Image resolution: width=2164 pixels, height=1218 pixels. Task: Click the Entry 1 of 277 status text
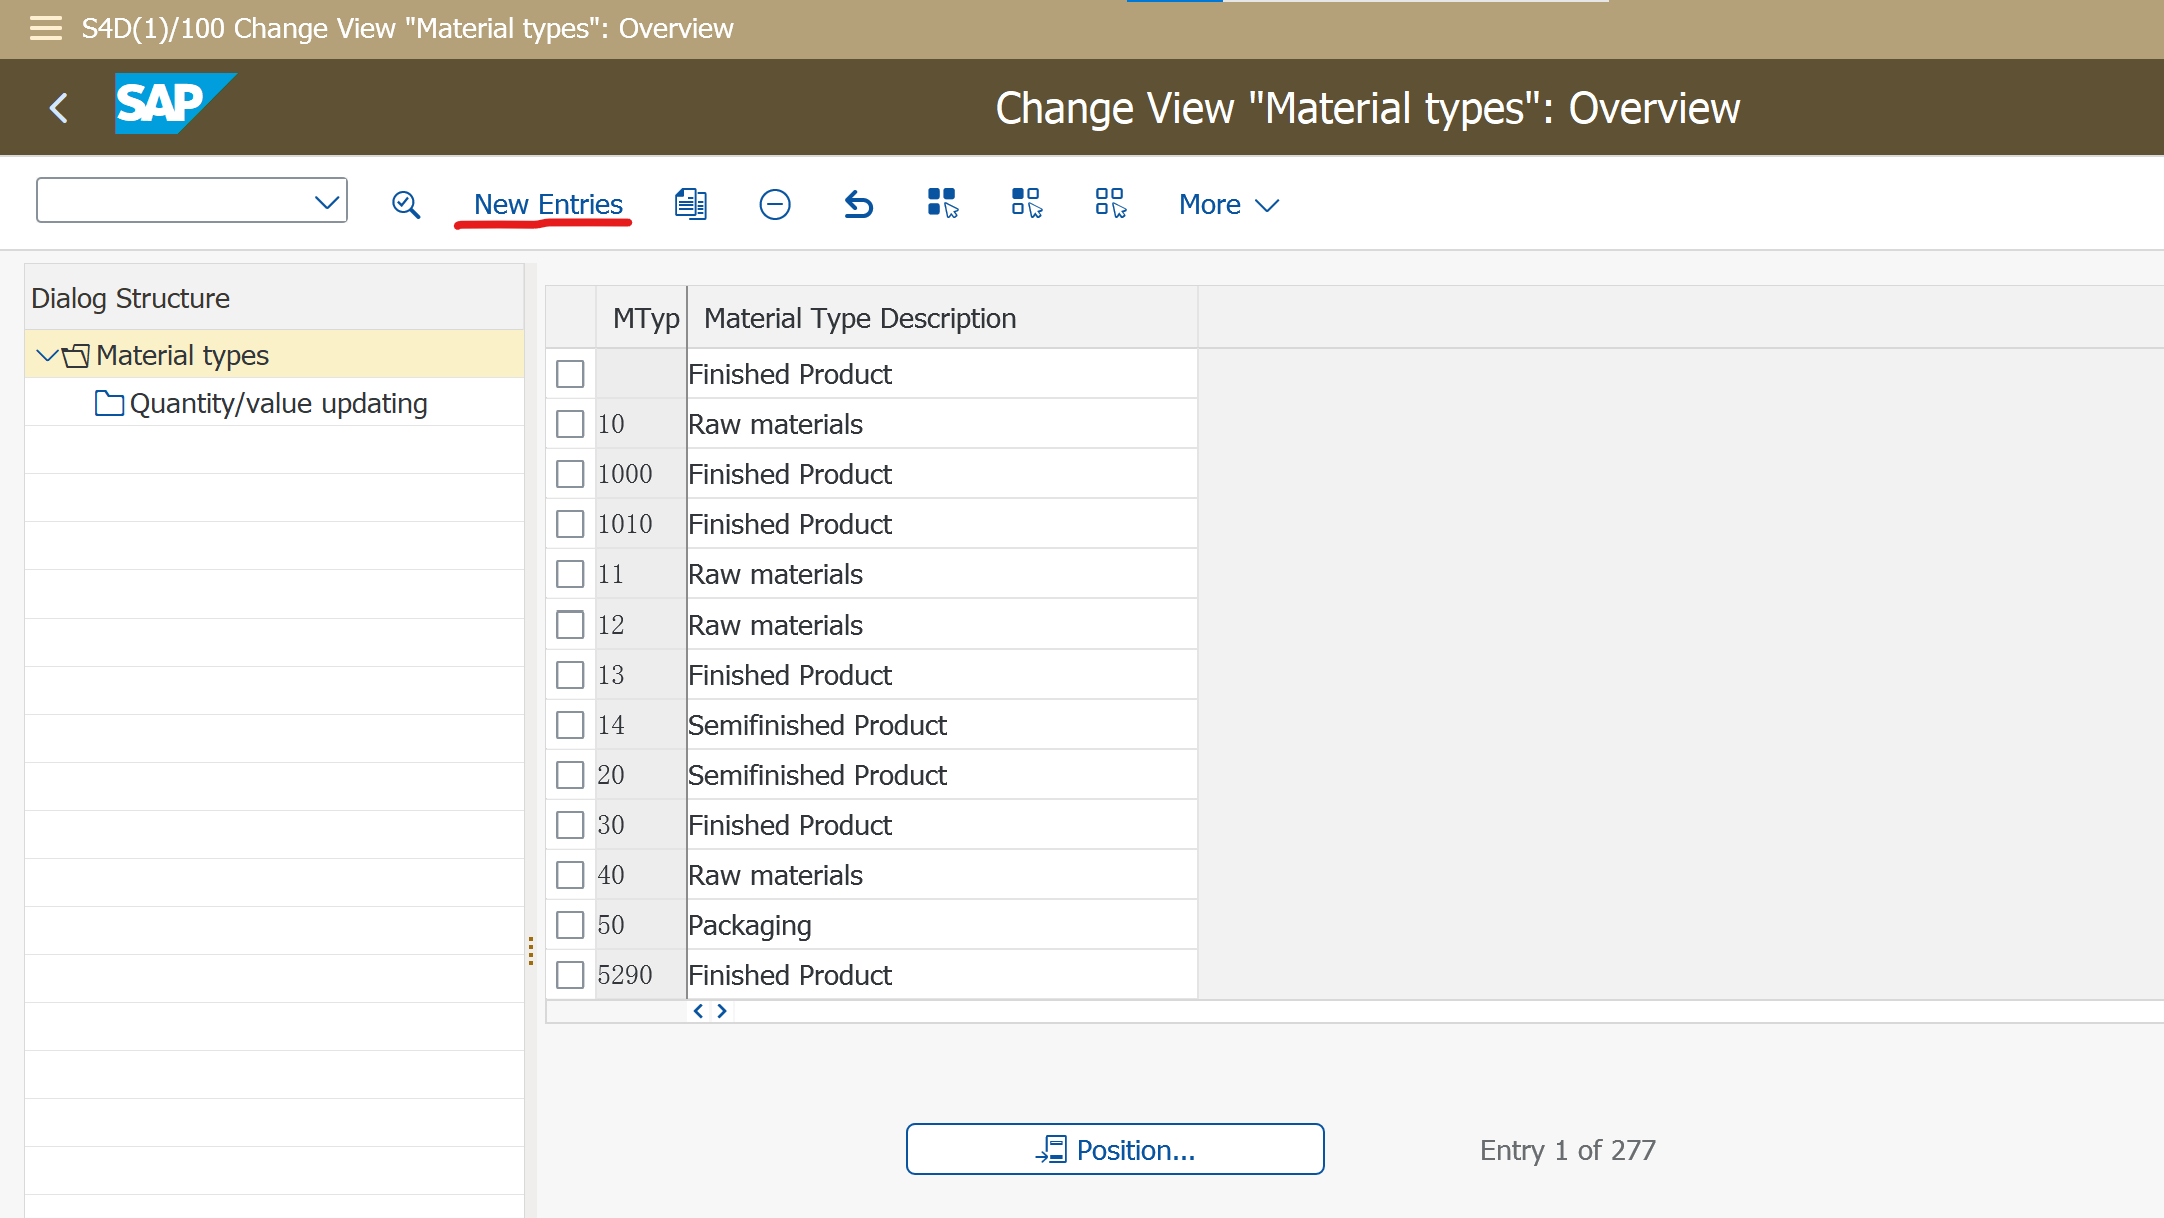coord(1567,1150)
